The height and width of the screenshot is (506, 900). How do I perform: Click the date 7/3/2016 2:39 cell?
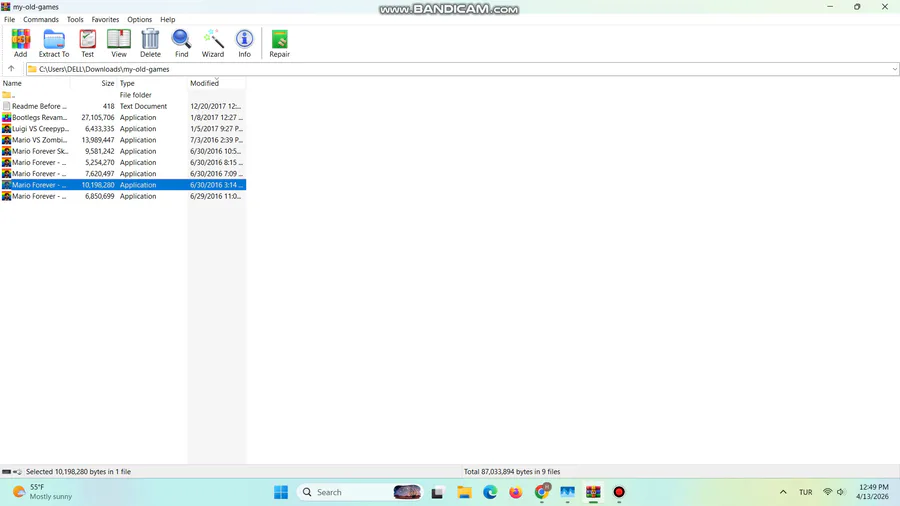[x=216, y=140]
